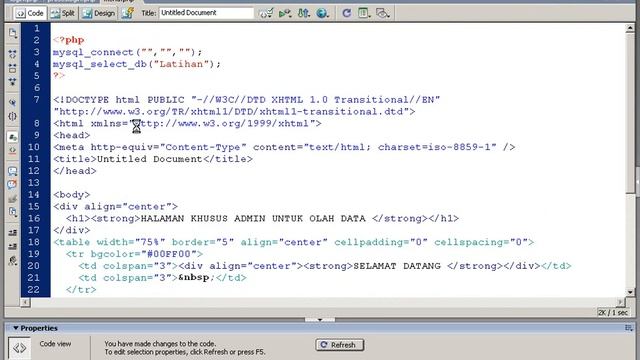Click the Outdent Code icon
Screen dimensions: 640x360
[13, 246]
